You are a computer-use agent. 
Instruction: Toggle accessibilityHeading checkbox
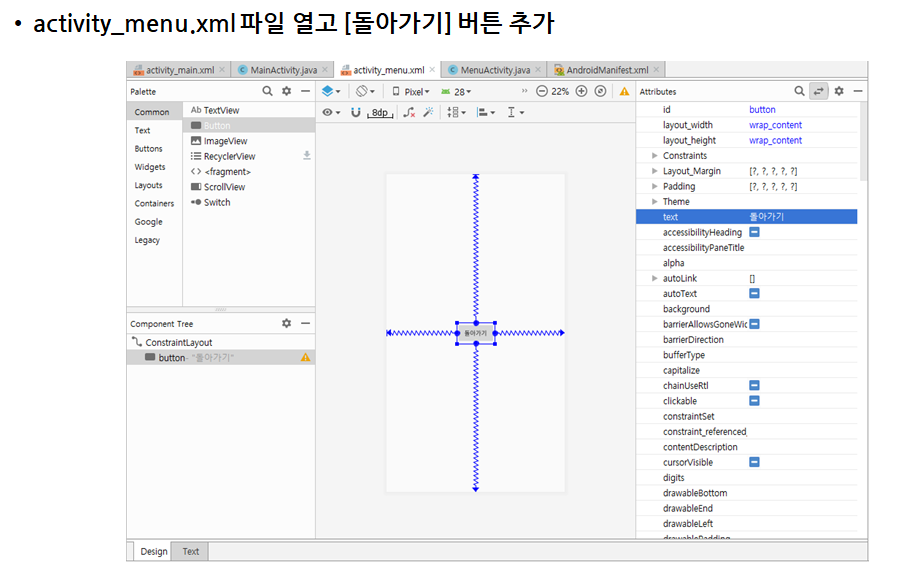(754, 232)
